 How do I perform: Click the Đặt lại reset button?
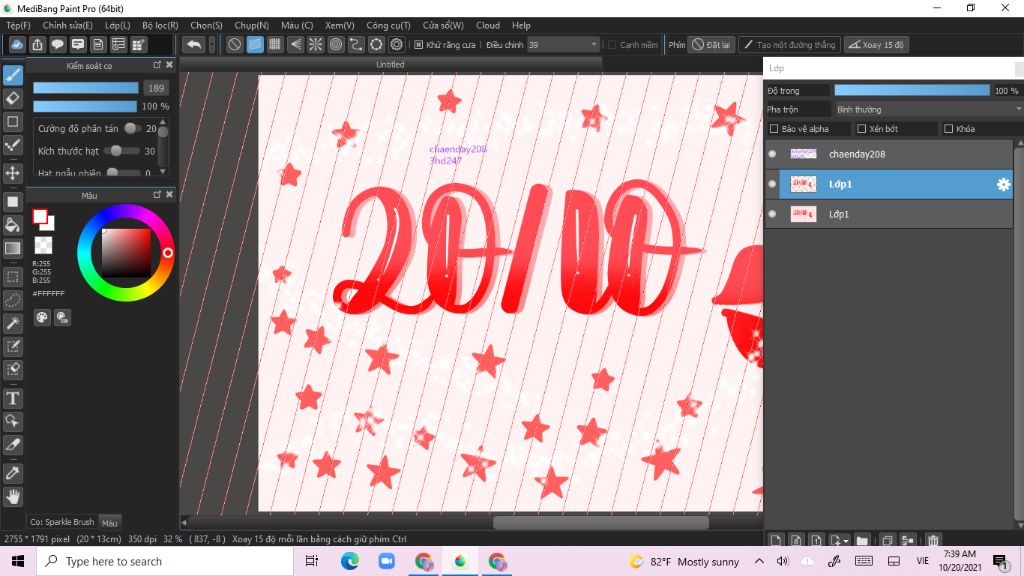[711, 44]
